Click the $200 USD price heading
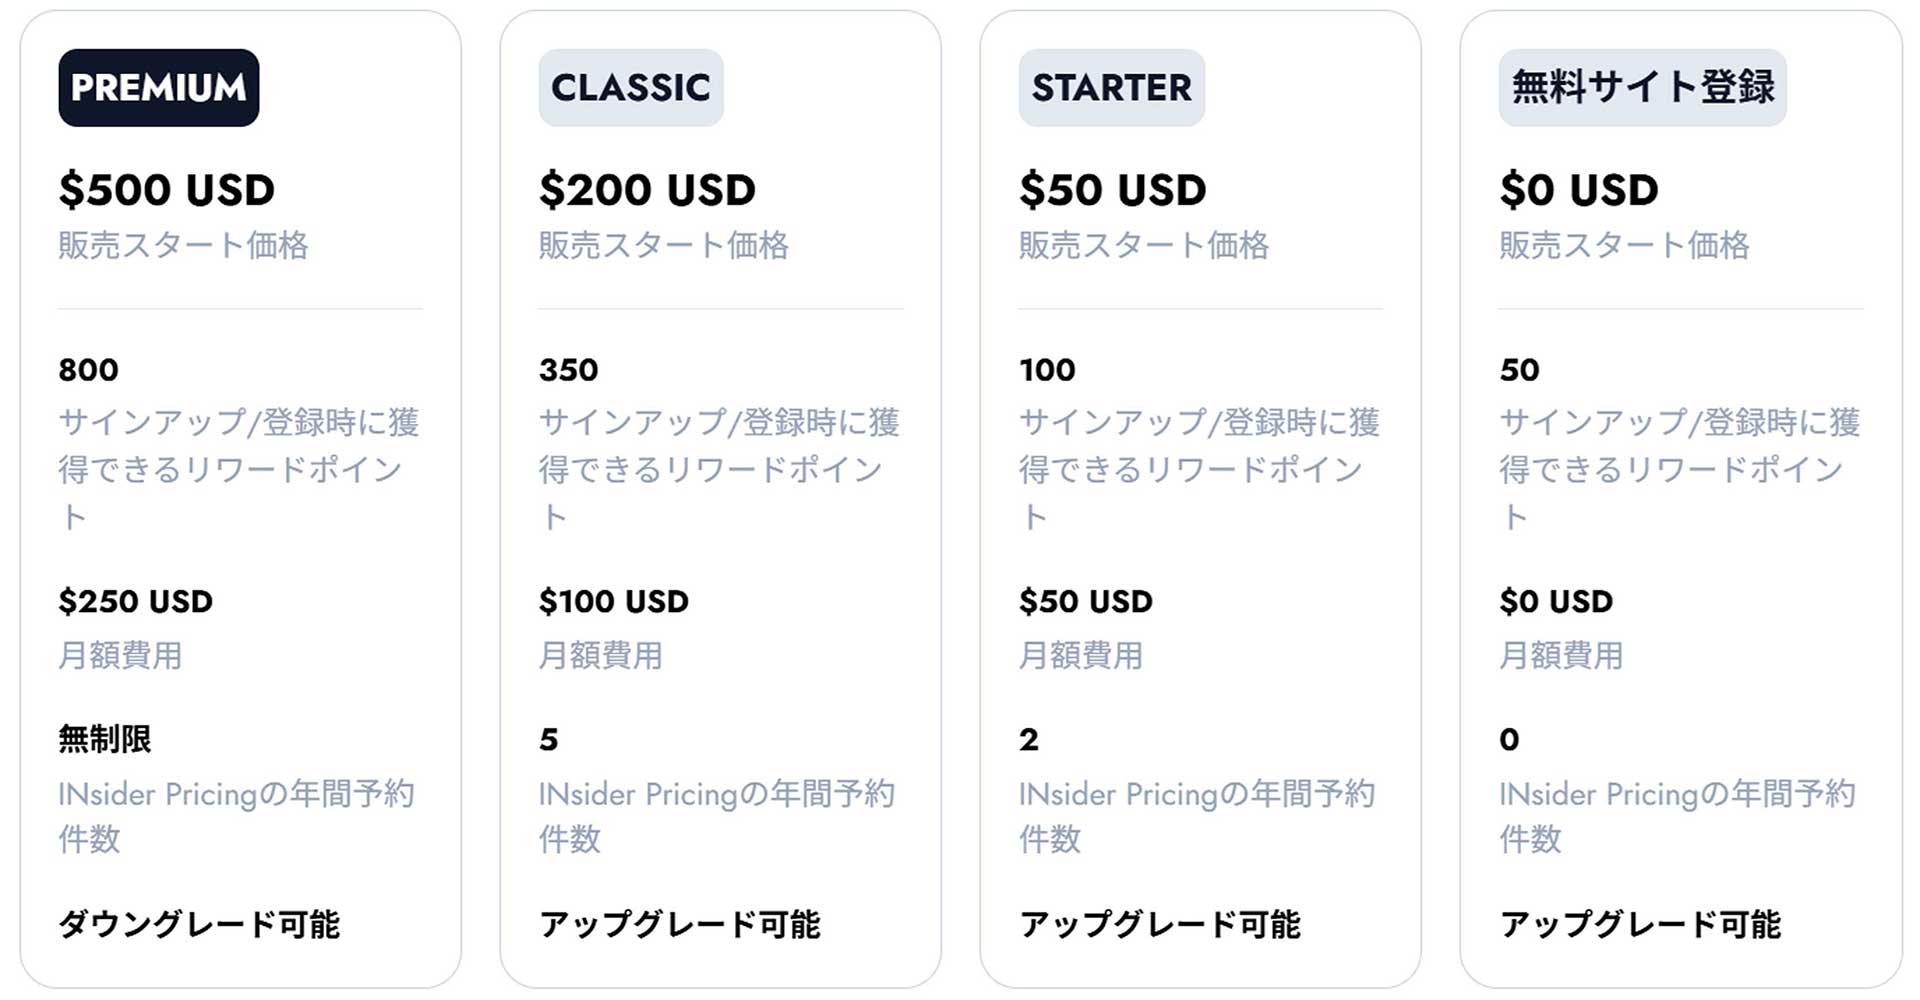The width and height of the screenshot is (1920, 1000). tap(647, 190)
